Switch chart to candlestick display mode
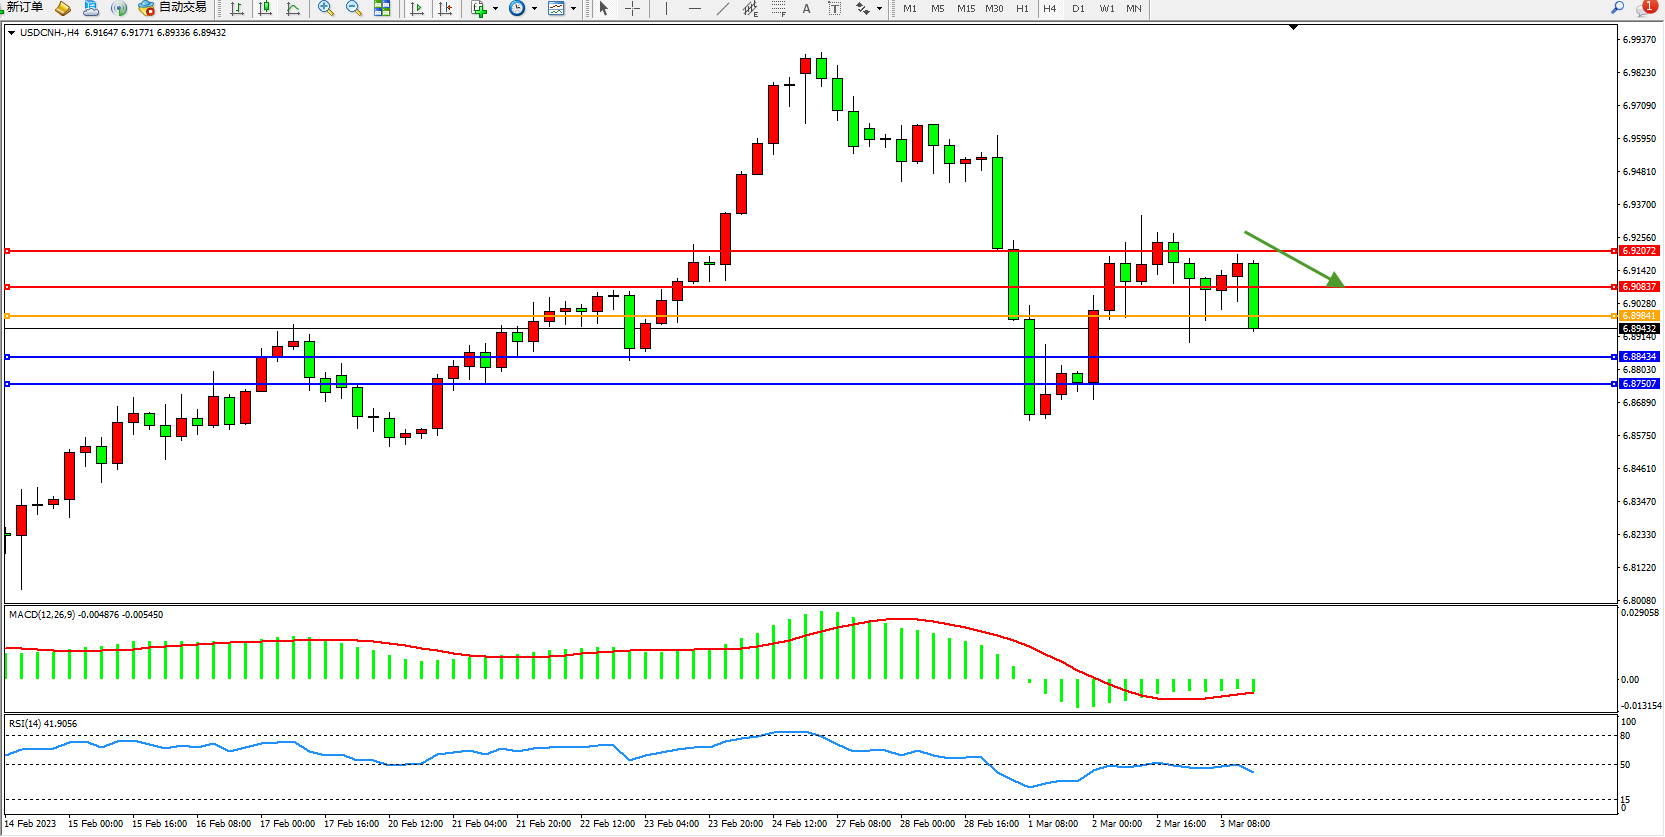Image resolution: width=1665 pixels, height=837 pixels. [265, 8]
